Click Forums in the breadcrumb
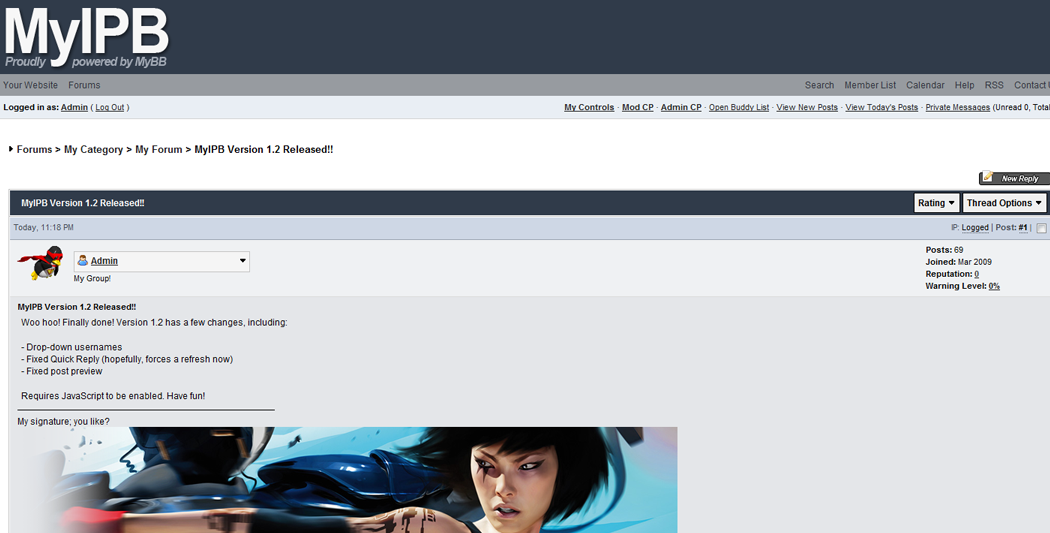This screenshot has width=1050, height=533. coord(34,149)
